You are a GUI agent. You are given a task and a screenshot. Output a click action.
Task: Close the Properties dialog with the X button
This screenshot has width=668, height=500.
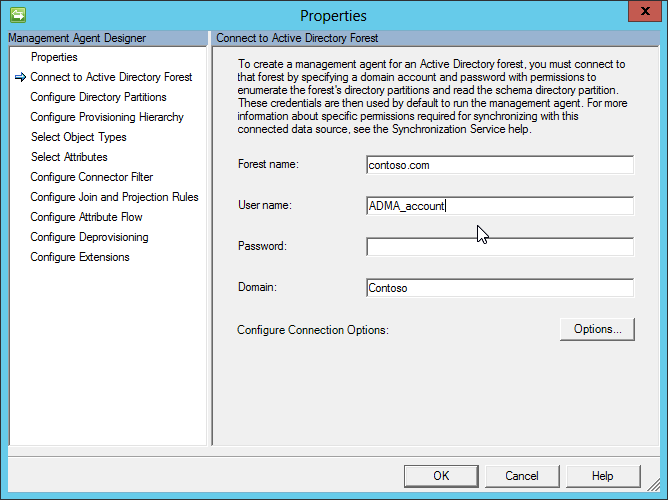point(645,11)
